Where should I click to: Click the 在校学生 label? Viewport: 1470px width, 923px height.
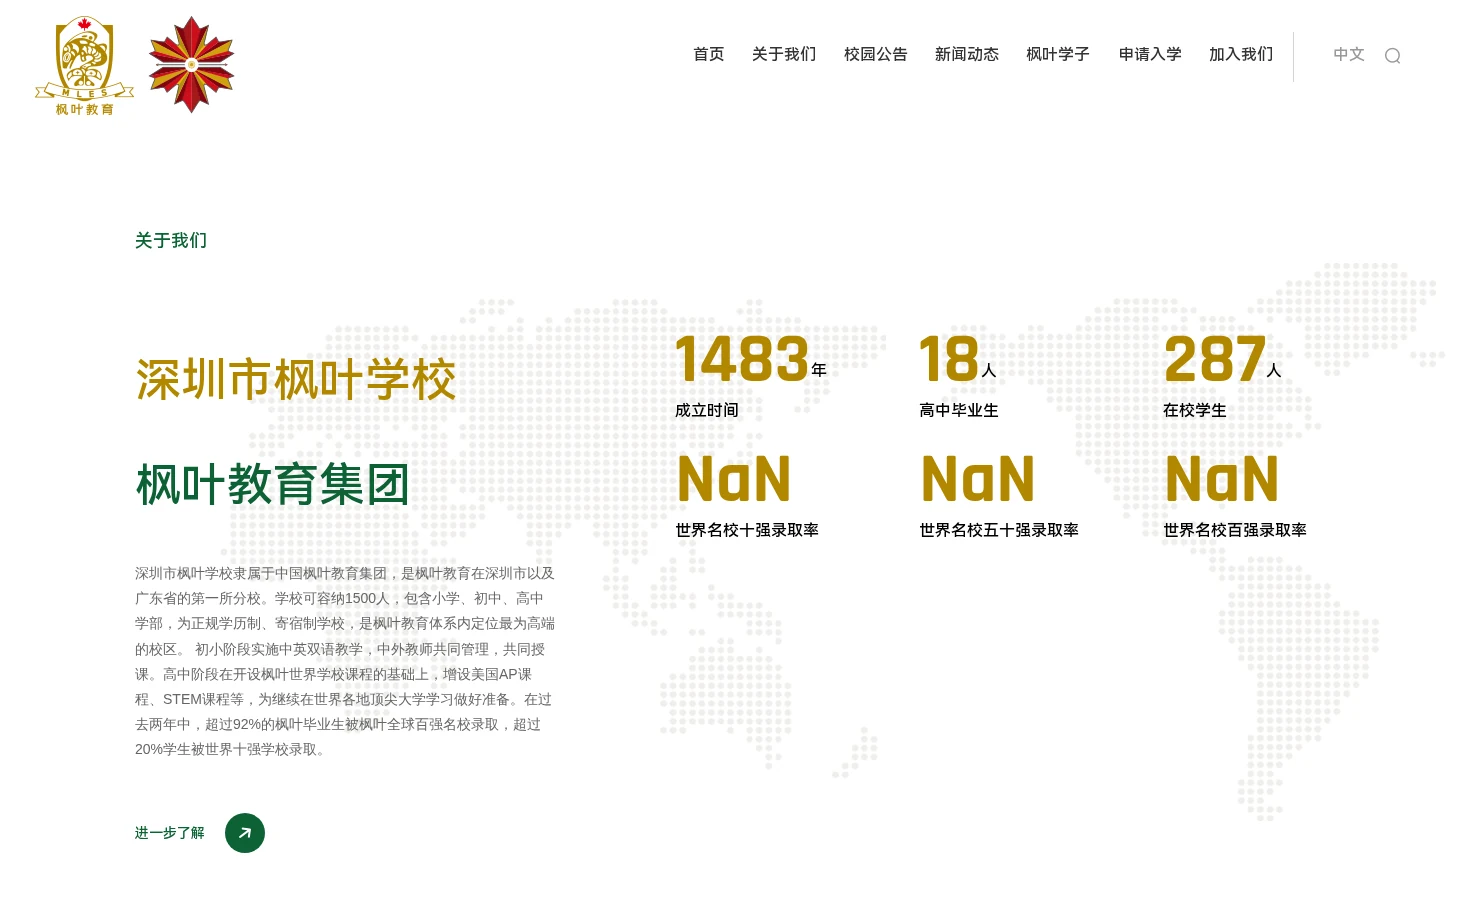pyautogui.click(x=1195, y=410)
